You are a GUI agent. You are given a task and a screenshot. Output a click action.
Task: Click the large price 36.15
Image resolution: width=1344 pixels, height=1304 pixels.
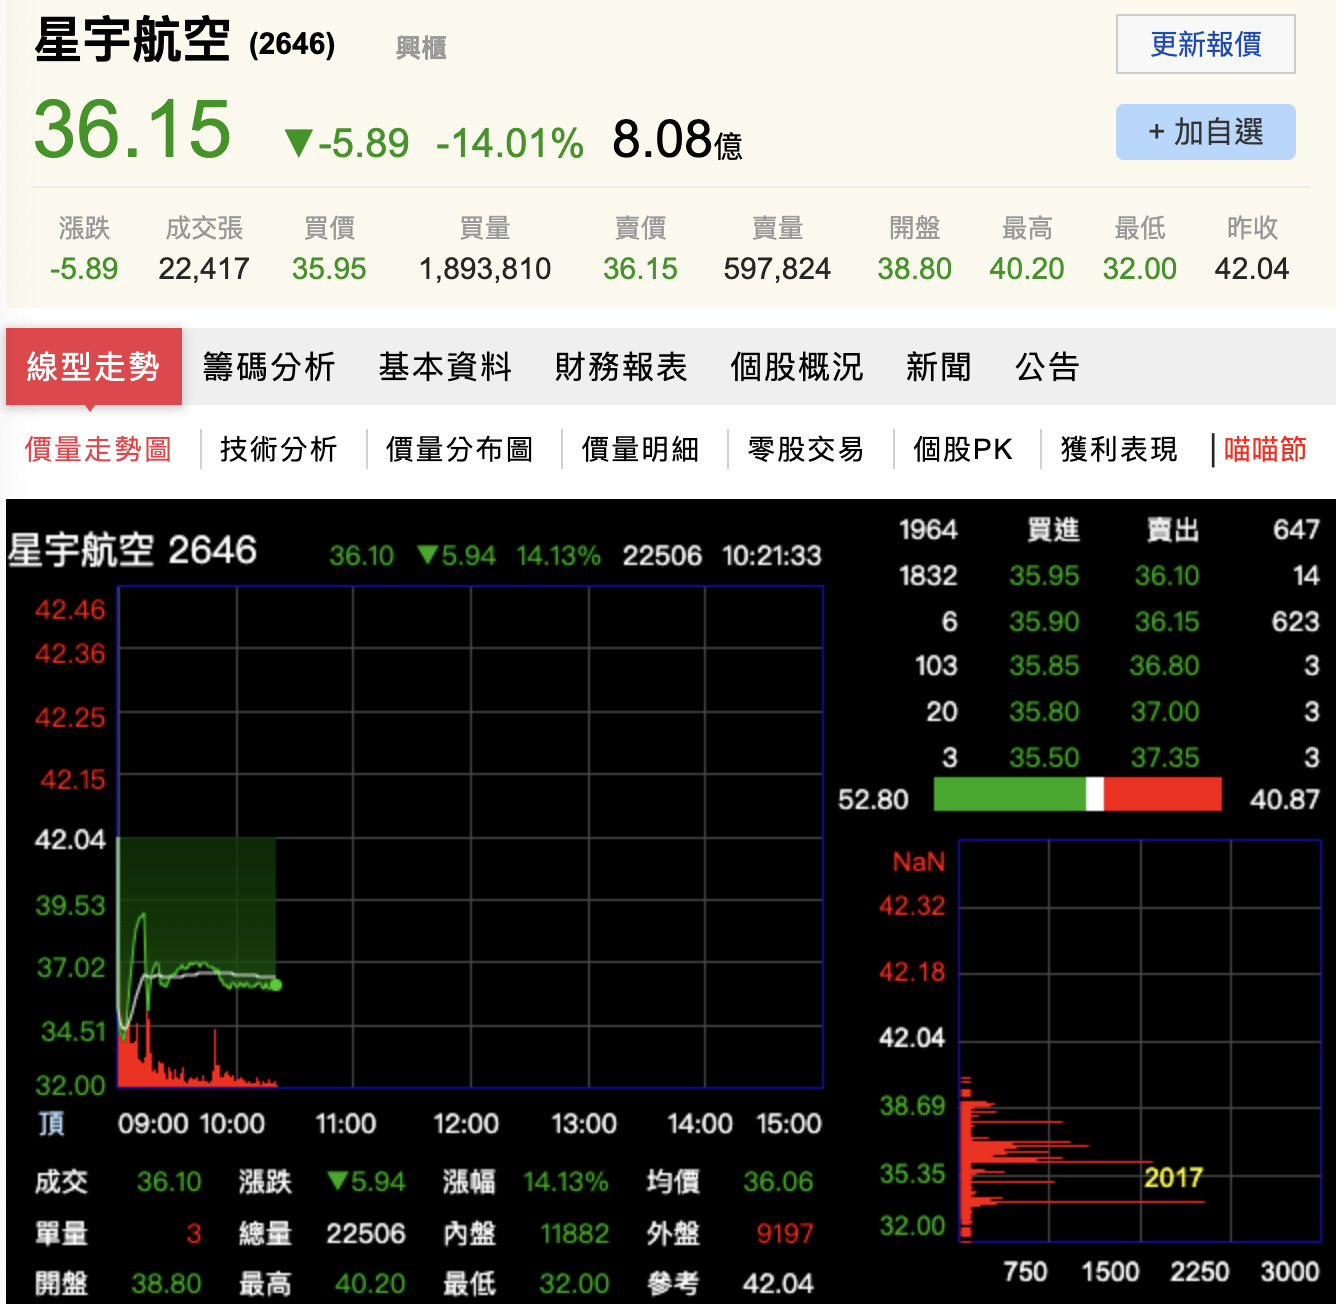click(132, 129)
